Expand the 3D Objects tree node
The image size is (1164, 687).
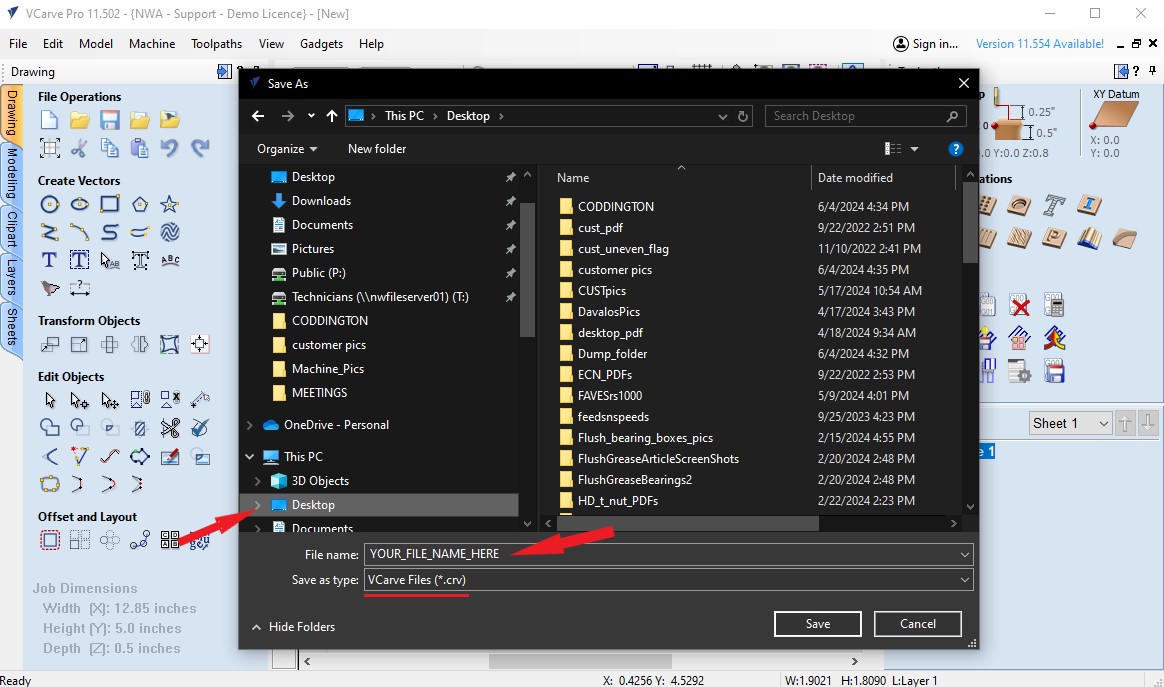click(258, 481)
